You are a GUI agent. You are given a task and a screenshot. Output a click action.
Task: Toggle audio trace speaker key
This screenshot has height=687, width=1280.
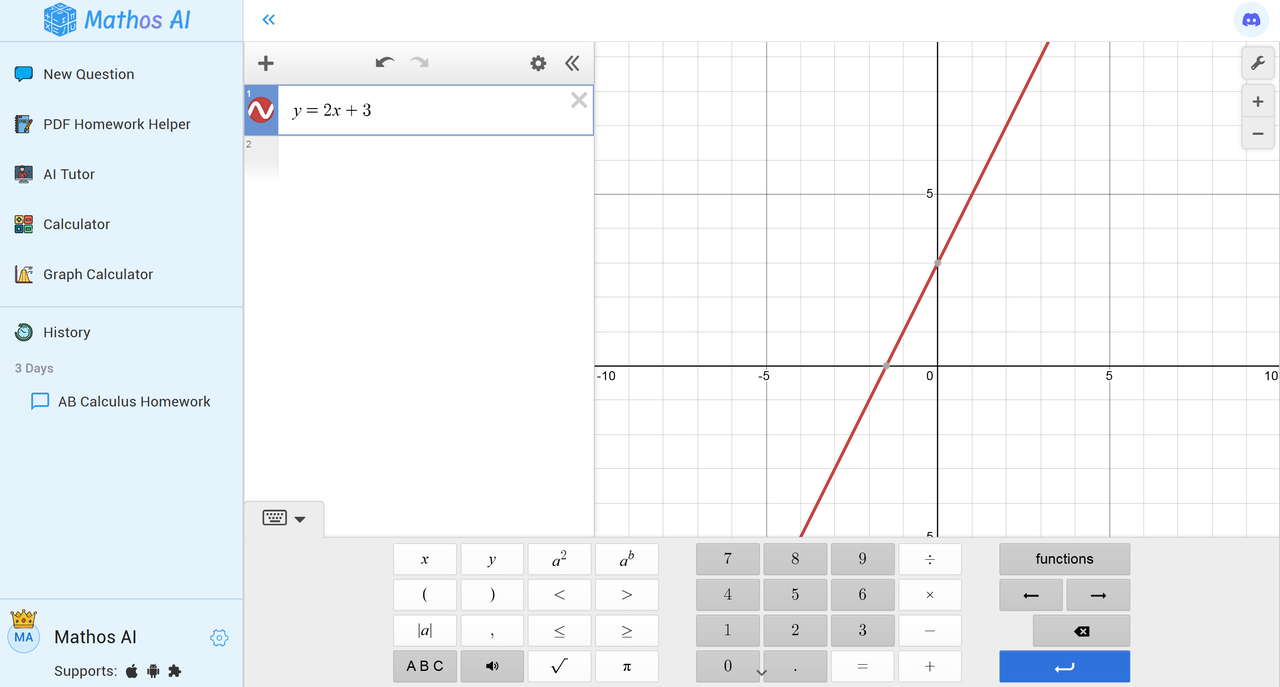coord(491,666)
